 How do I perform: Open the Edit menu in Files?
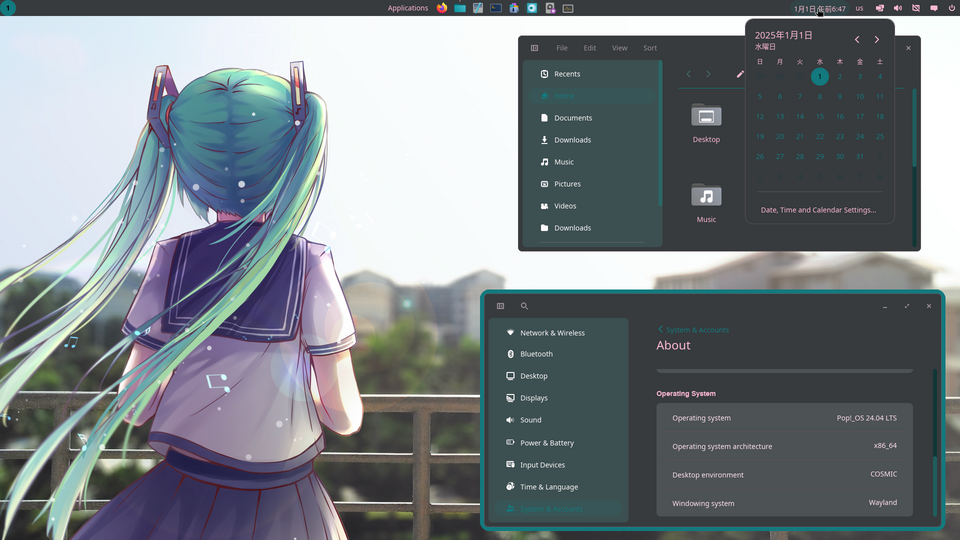pos(590,48)
